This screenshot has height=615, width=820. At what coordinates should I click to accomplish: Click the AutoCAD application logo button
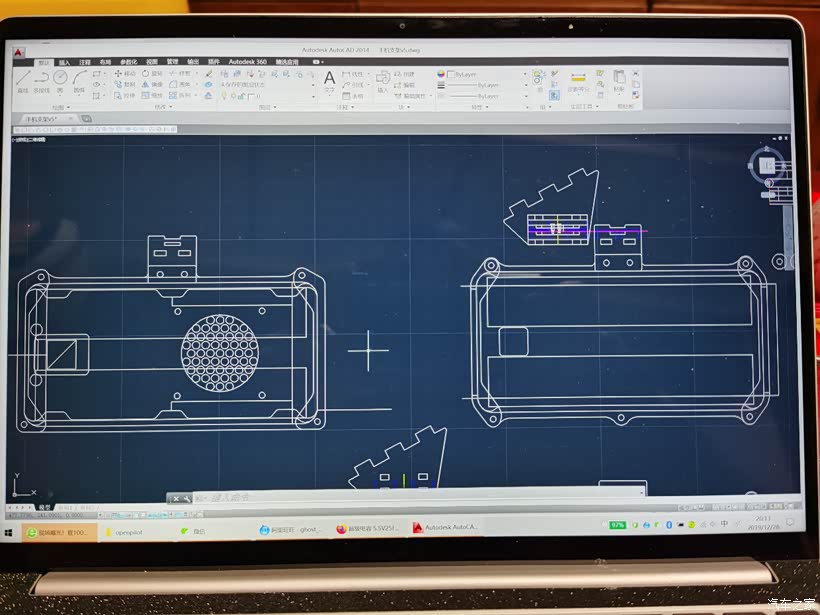click(19, 52)
